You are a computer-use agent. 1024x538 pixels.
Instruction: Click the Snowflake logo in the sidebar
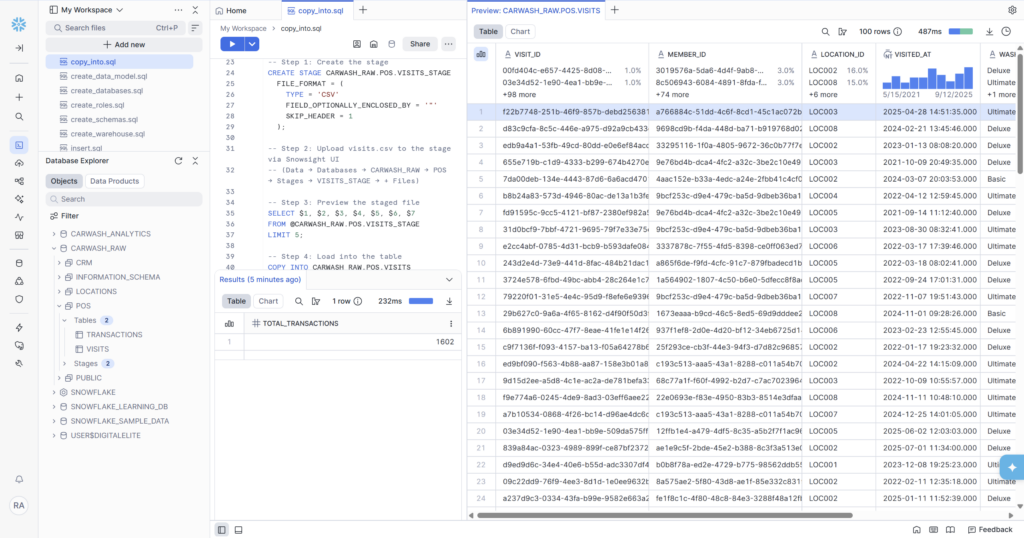click(x=19, y=24)
